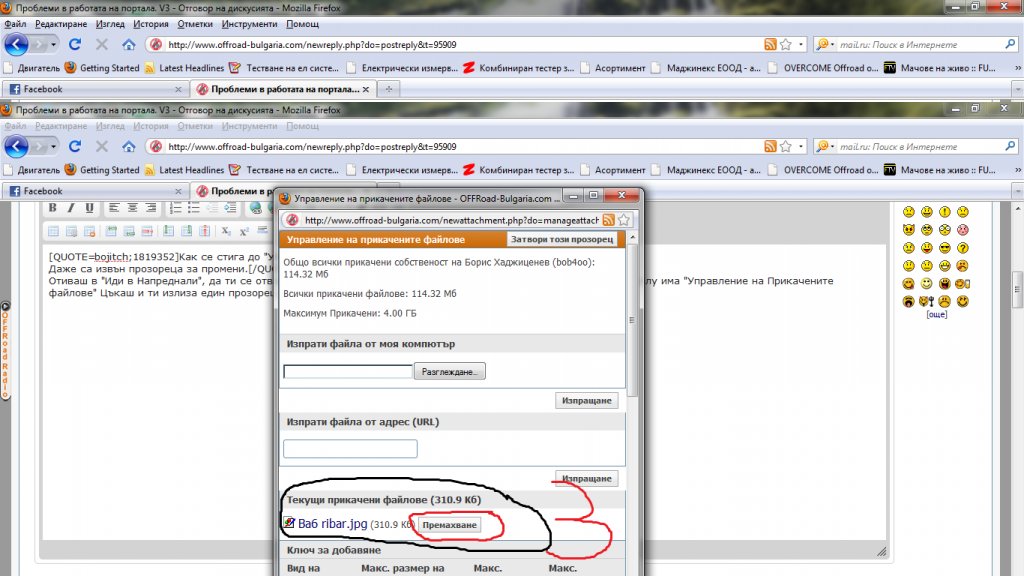Image resolution: width=1024 pixels, height=576 pixels.
Task: Open the Отметки menu in top menu bar
Action: click(x=195, y=24)
